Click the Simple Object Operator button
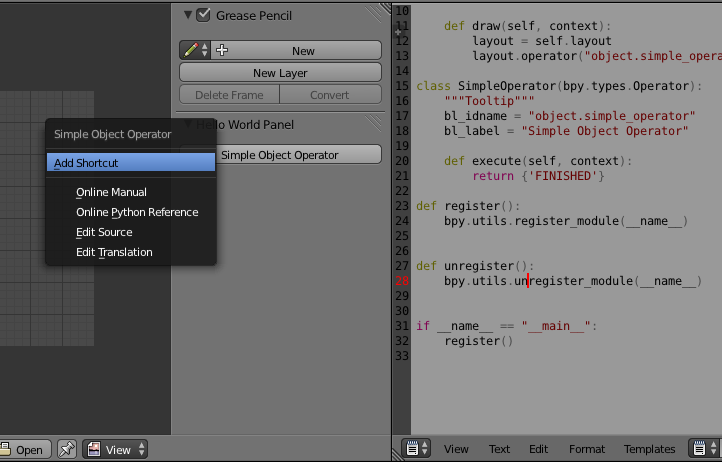Screen dimensions: 722x462 click(x=280, y=155)
